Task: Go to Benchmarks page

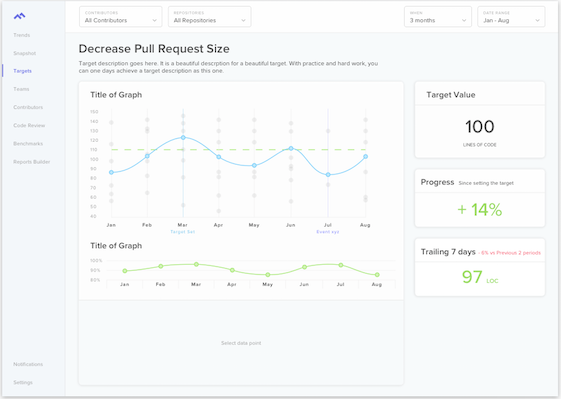Action: coord(28,144)
